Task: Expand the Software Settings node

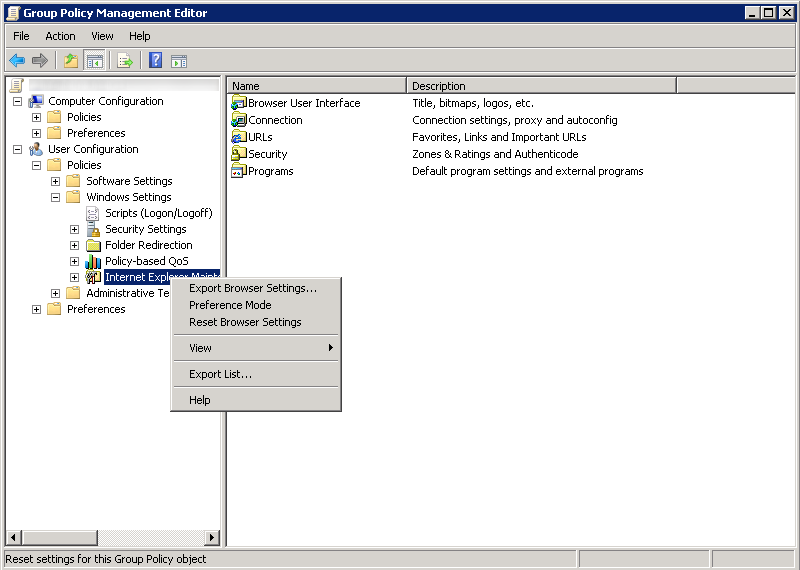Action: point(56,181)
